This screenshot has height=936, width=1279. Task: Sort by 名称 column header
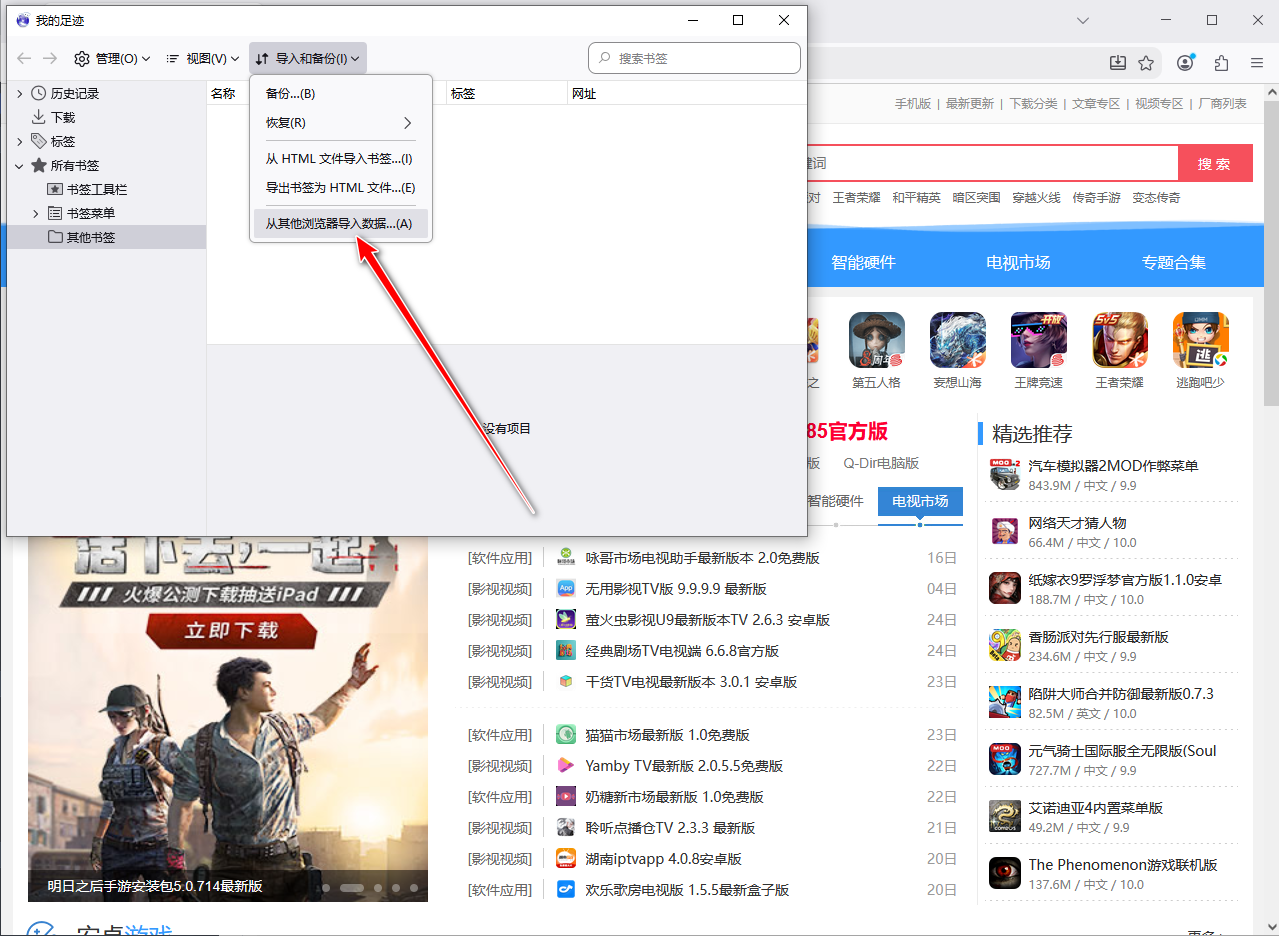[223, 94]
